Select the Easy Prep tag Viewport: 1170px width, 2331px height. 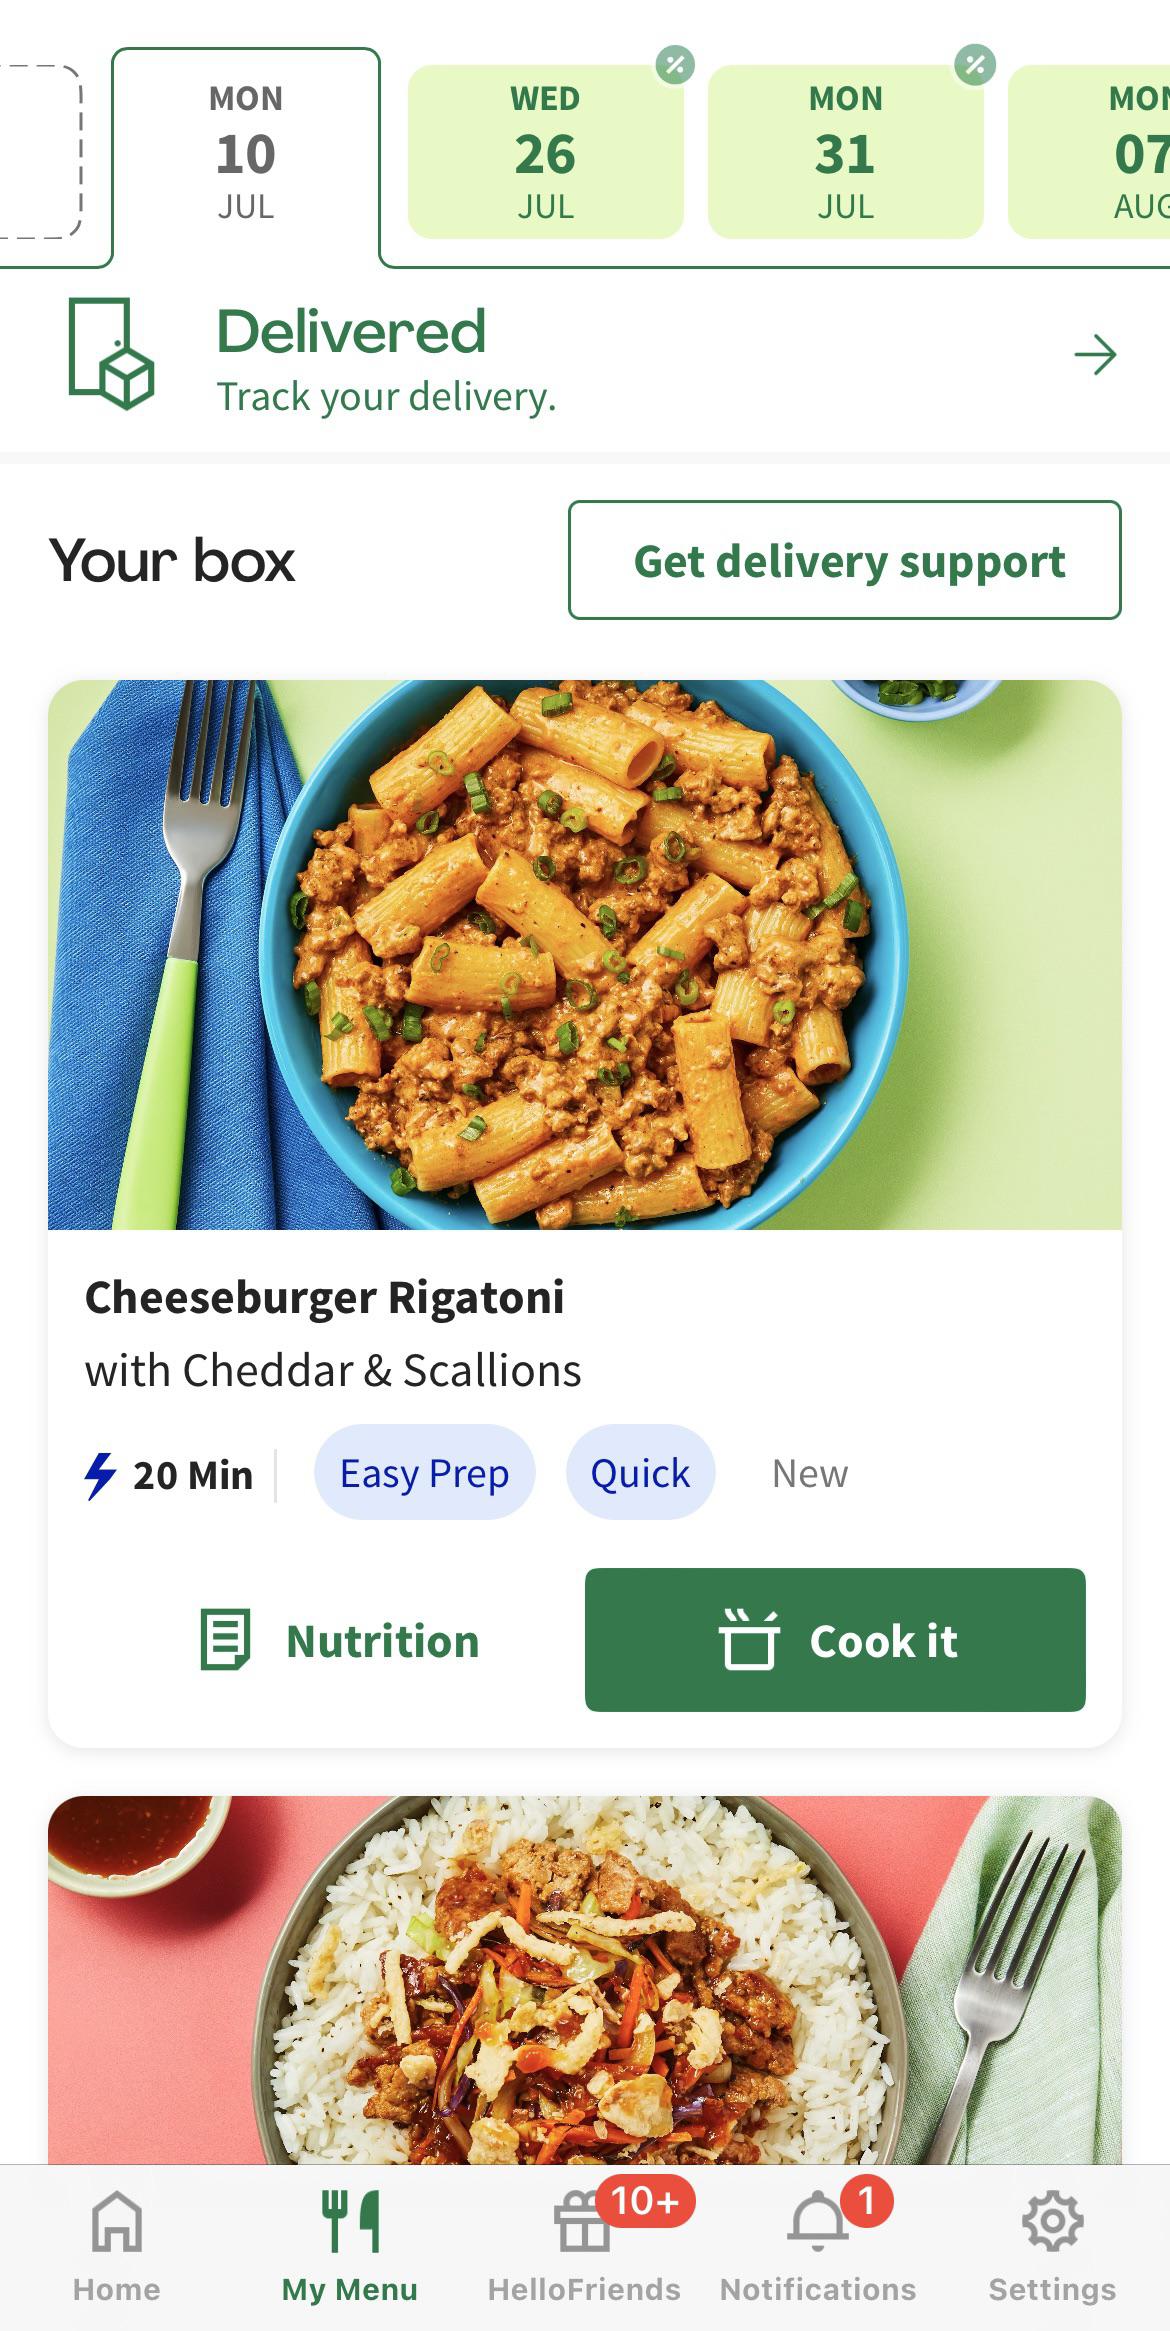pyautogui.click(x=424, y=1473)
